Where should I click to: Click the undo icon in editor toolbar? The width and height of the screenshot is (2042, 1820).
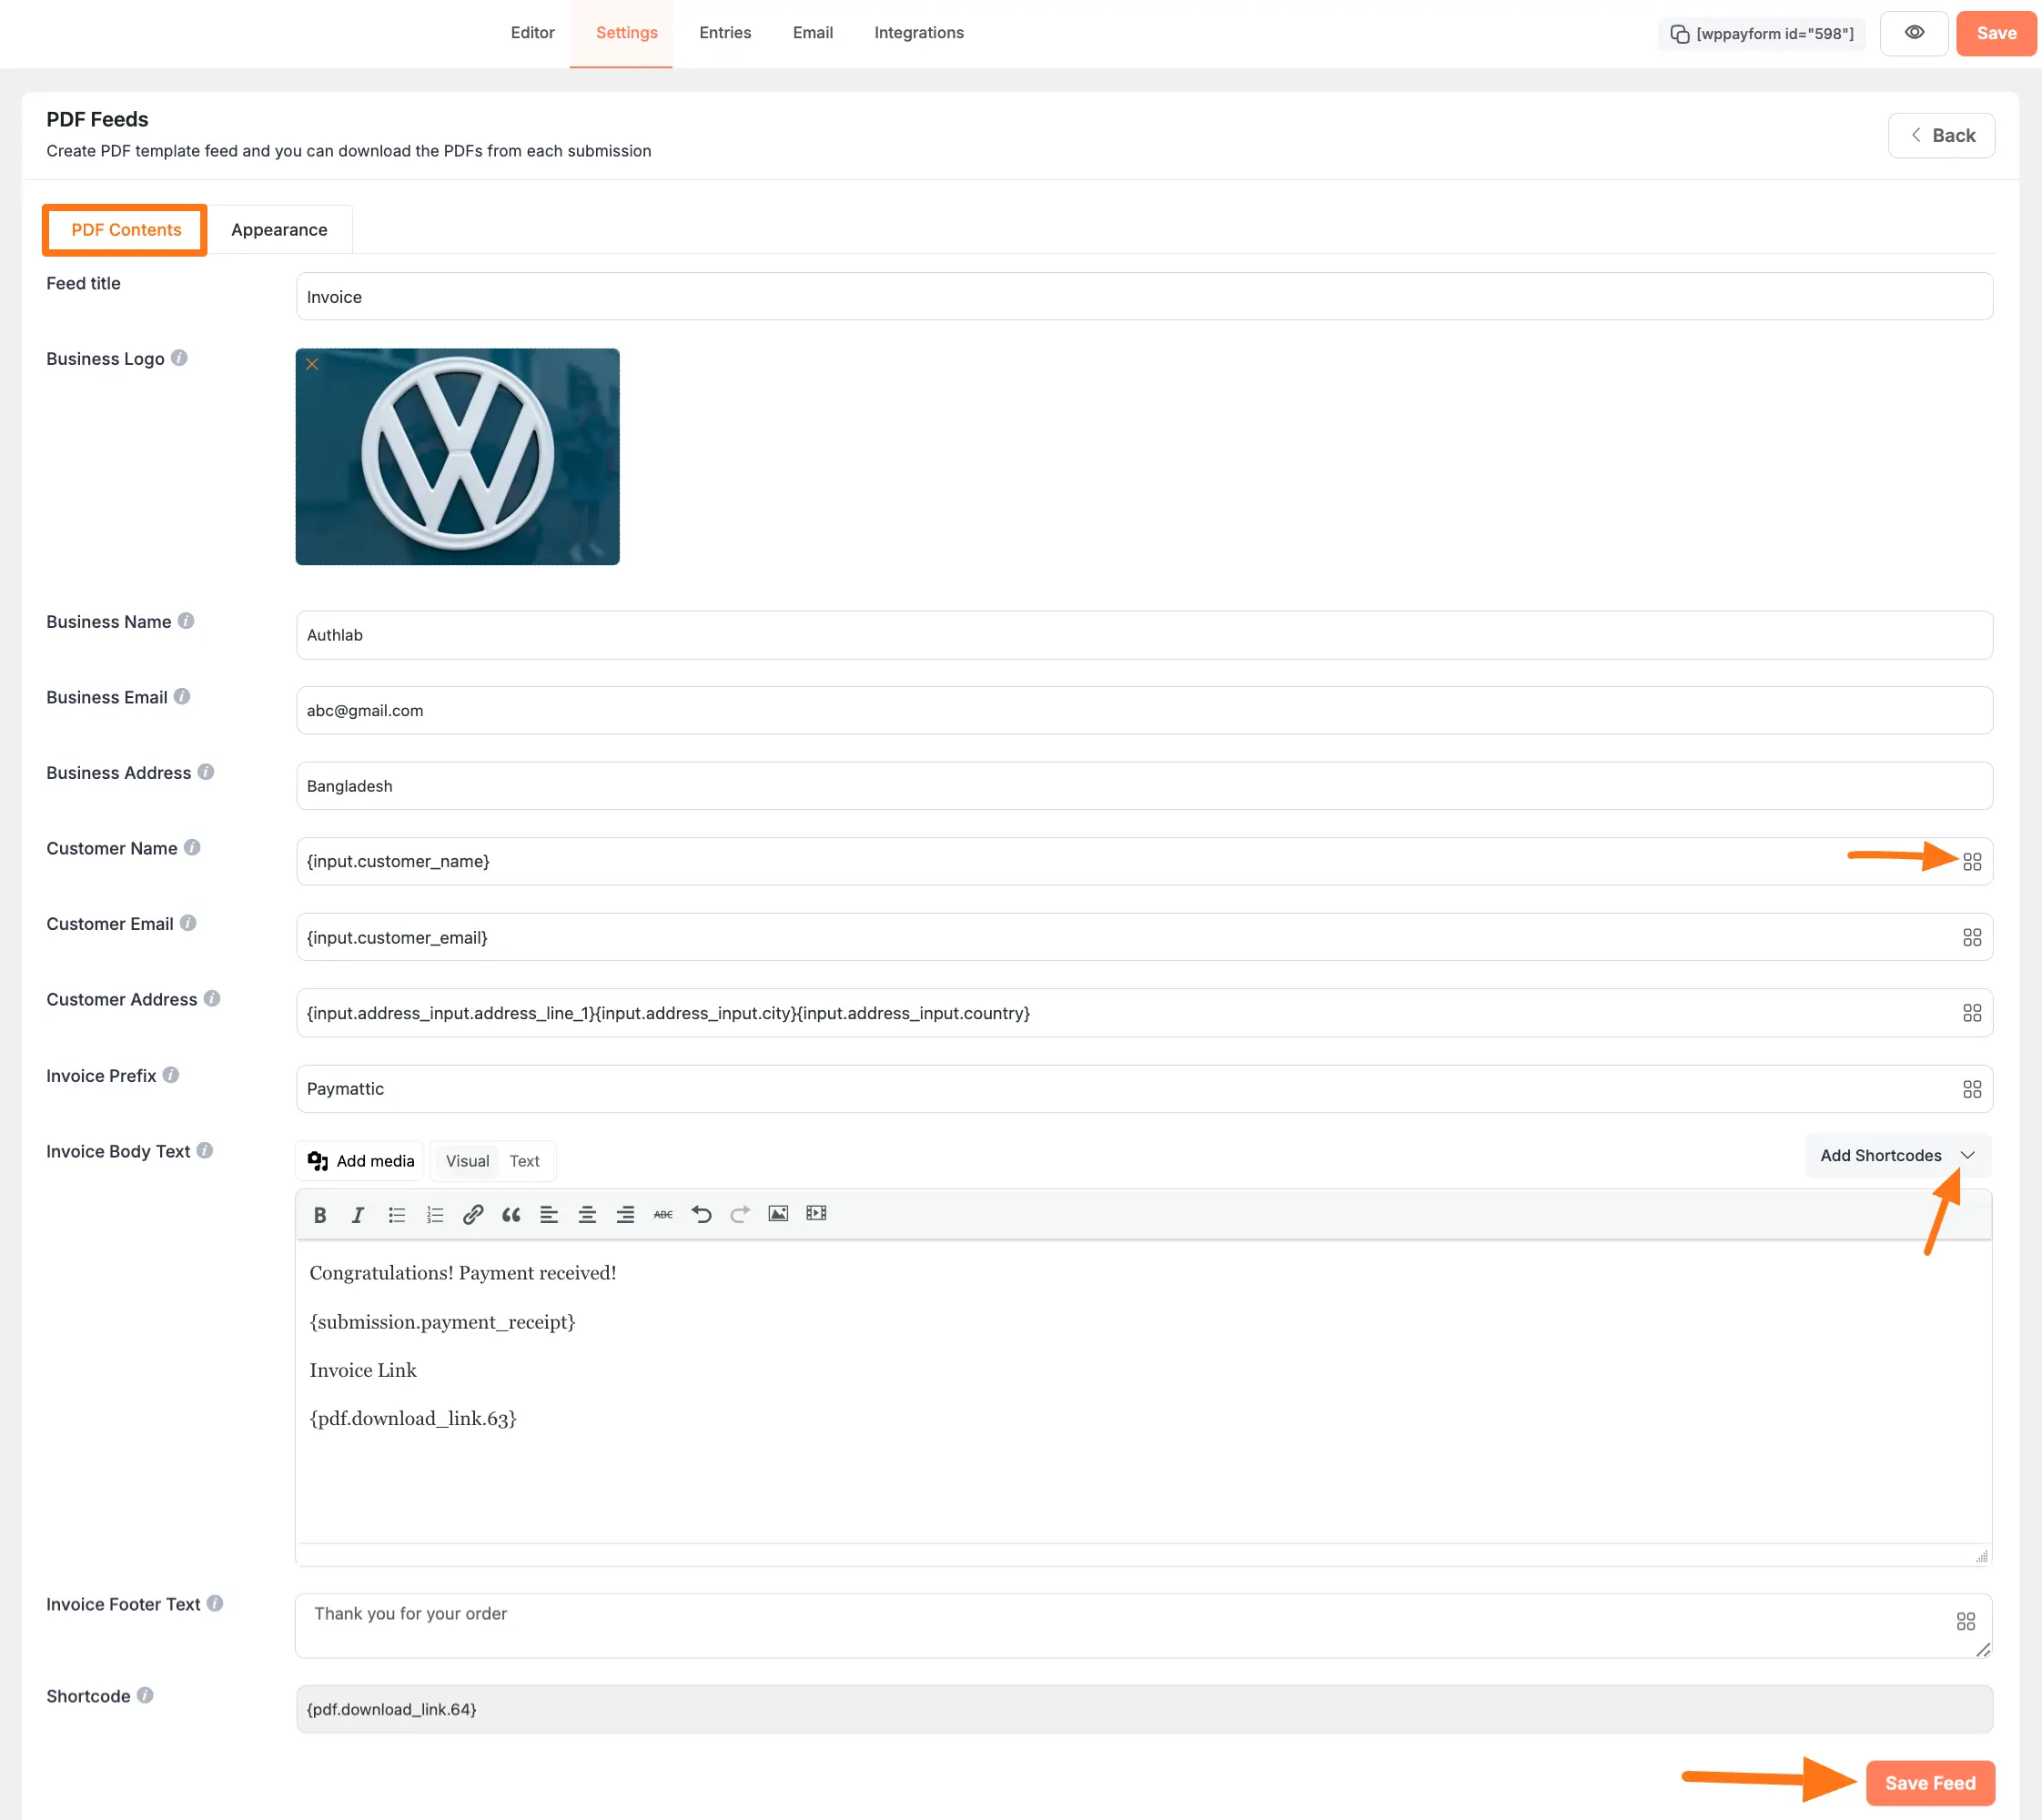click(702, 1215)
